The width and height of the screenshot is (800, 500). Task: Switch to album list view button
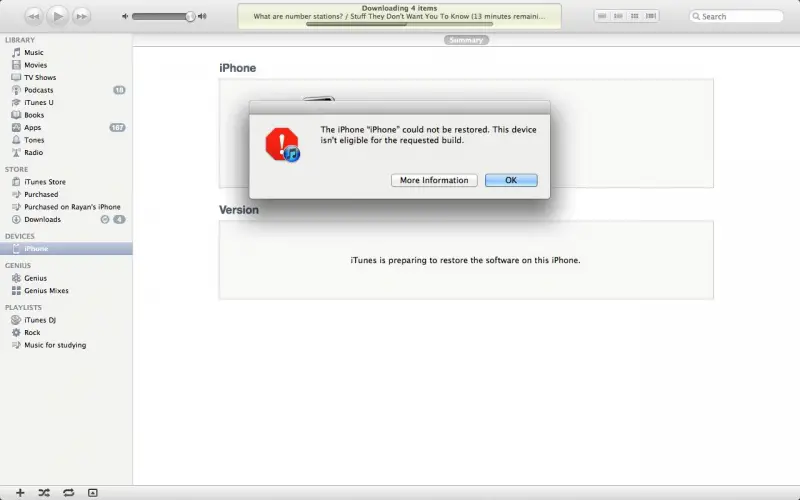click(x=618, y=16)
